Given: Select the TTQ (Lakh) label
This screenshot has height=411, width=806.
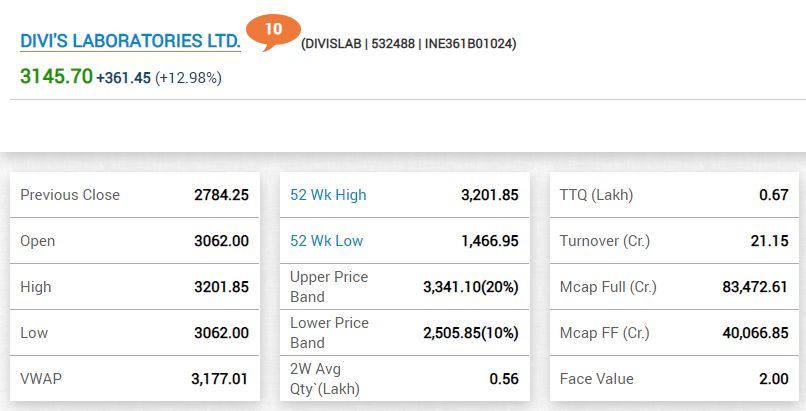Looking at the screenshot, I should [597, 195].
